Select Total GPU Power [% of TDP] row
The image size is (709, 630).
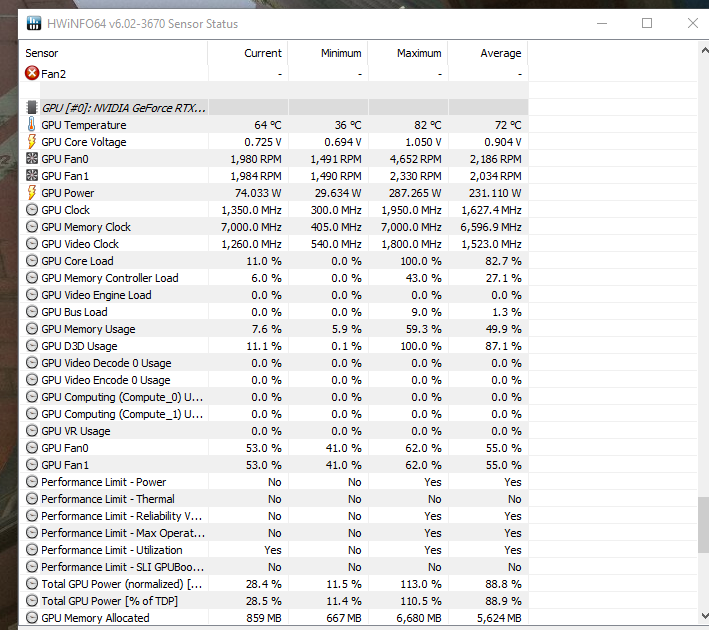tap(274, 601)
